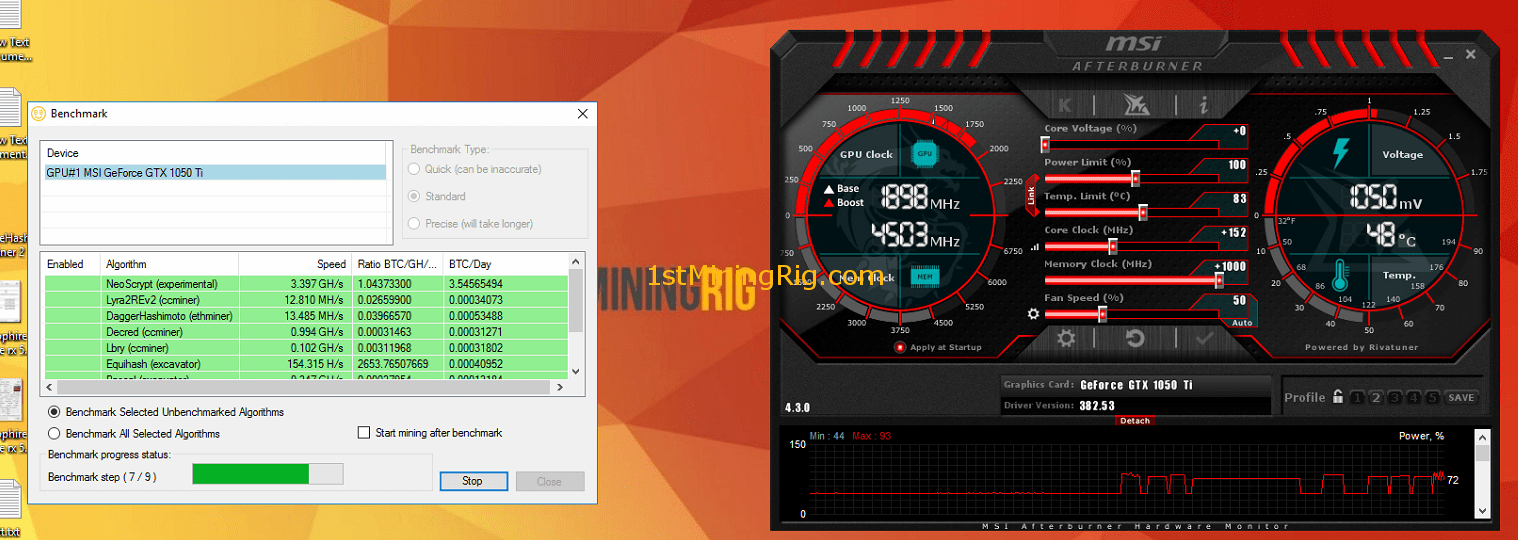Sort algorithm list by Algorithm column
This screenshot has height=540, width=1518.
tap(170, 264)
